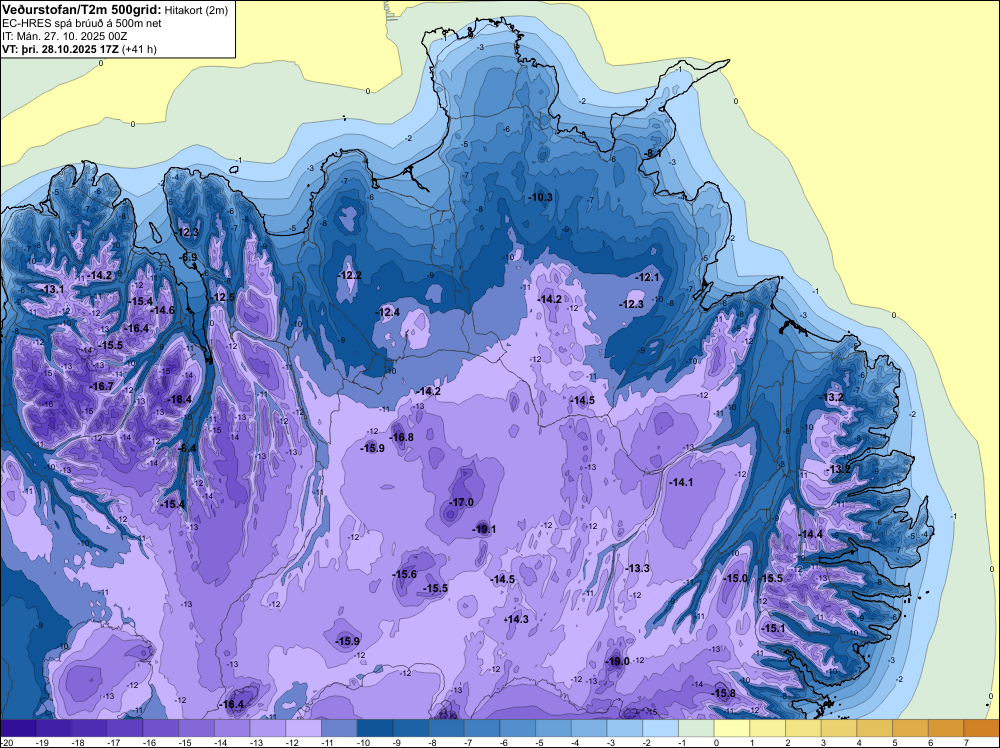The image size is (1000, 748).
Task: Click the '-13.3' temperature value on map
Action: 638,568
